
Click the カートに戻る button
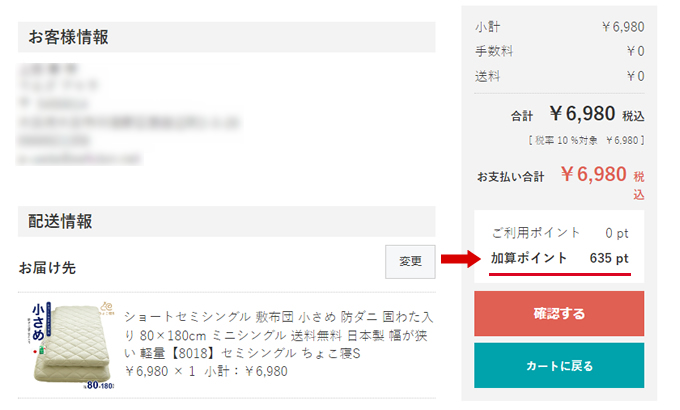559,365
